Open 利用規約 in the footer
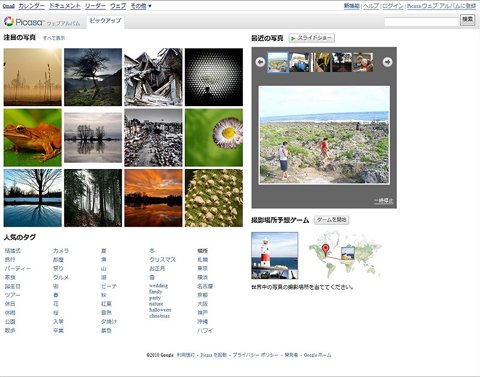Viewport: 480px width, 377px height. [x=186, y=355]
